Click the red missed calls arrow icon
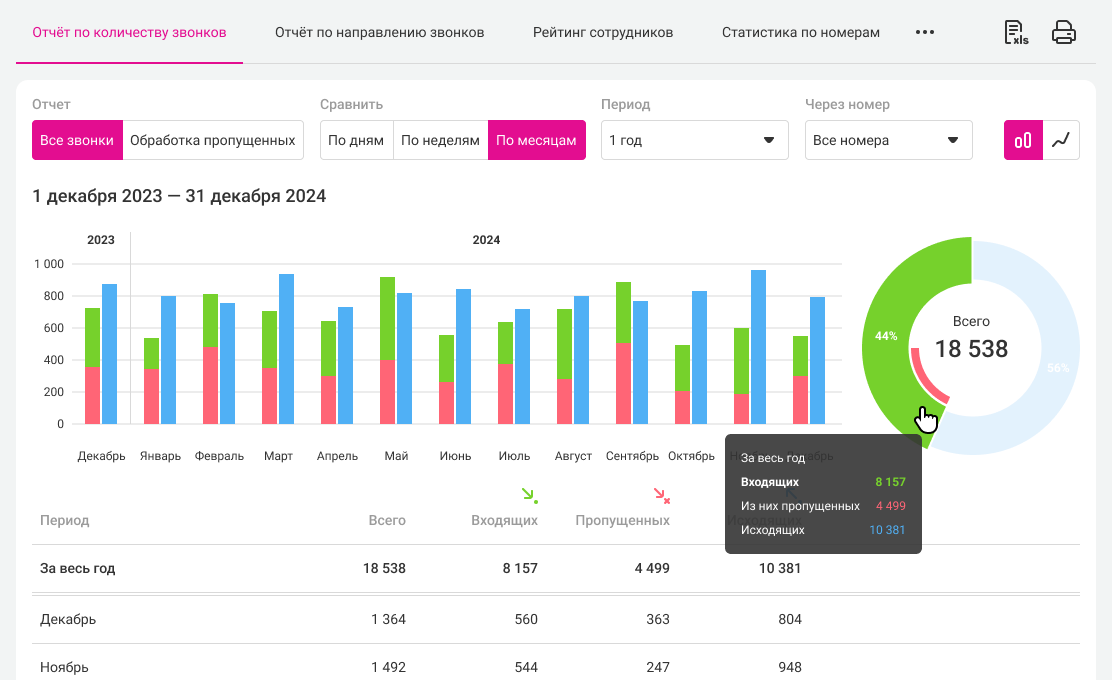Screen dimensions: 1112x680 click(661, 495)
